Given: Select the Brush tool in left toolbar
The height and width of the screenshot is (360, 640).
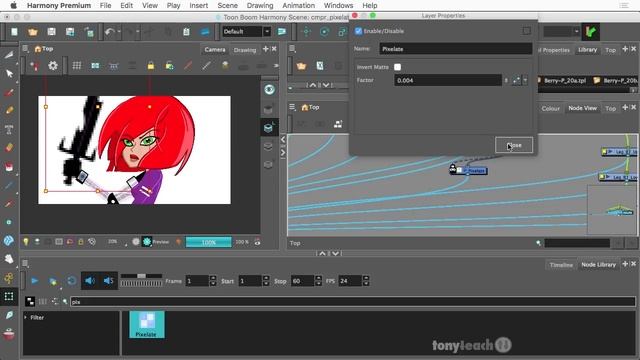Looking at the screenshot, I should (9, 93).
